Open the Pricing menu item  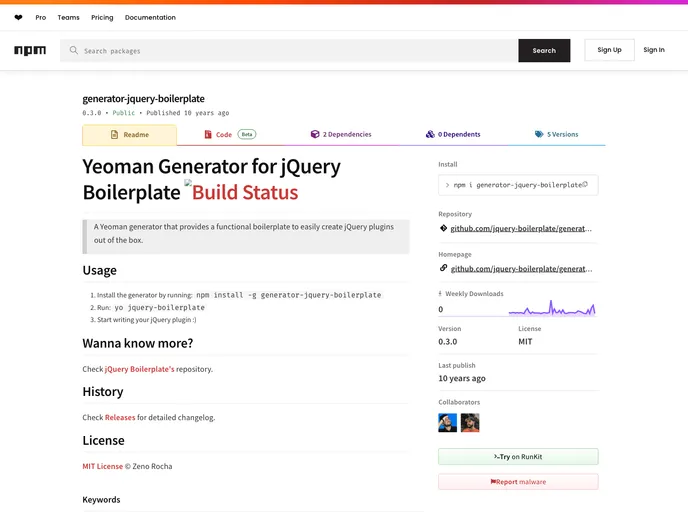(x=102, y=18)
